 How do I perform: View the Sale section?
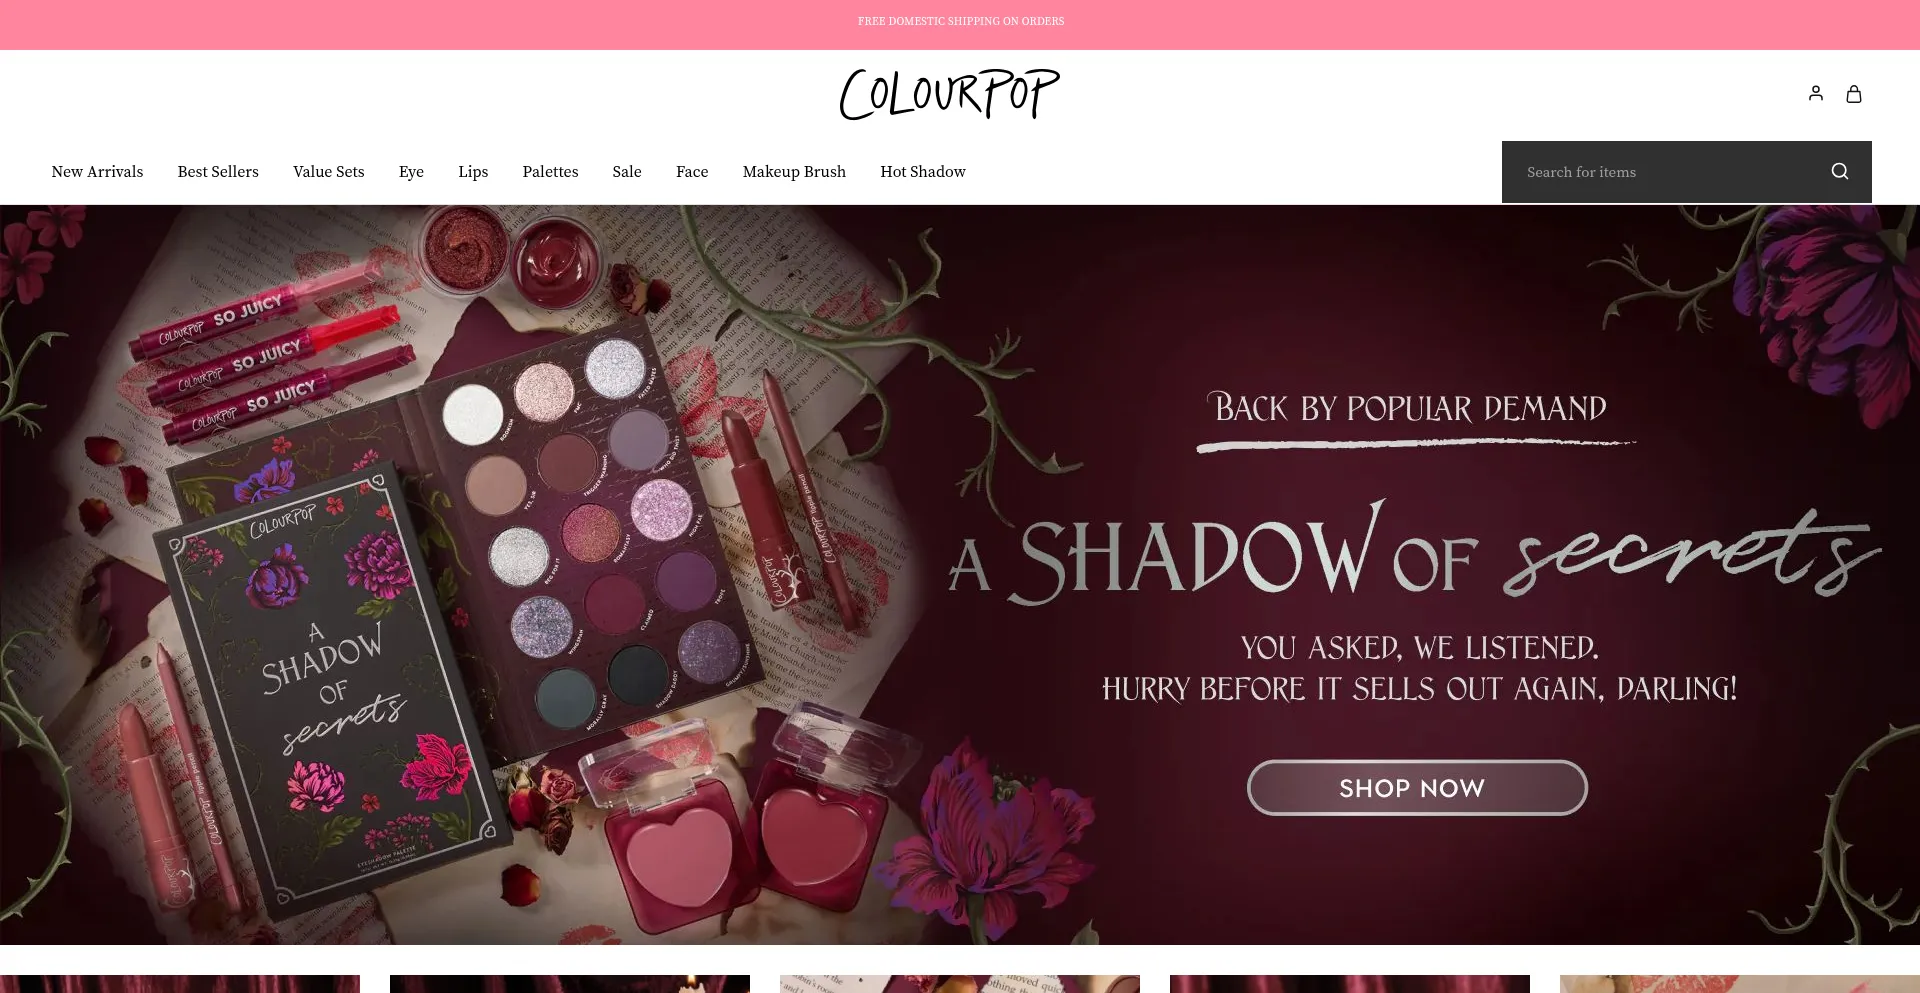tap(627, 172)
